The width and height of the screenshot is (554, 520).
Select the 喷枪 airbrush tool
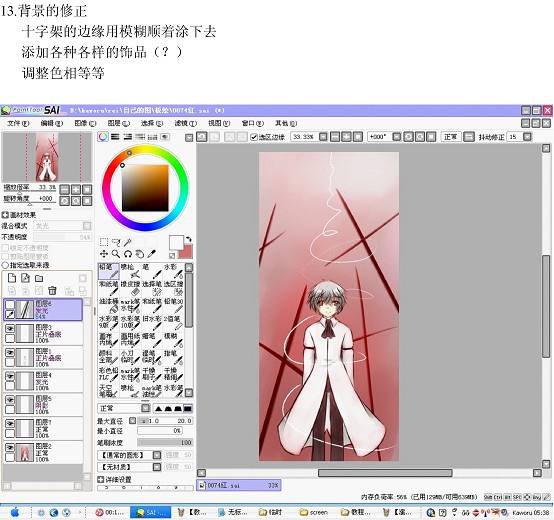[130, 271]
